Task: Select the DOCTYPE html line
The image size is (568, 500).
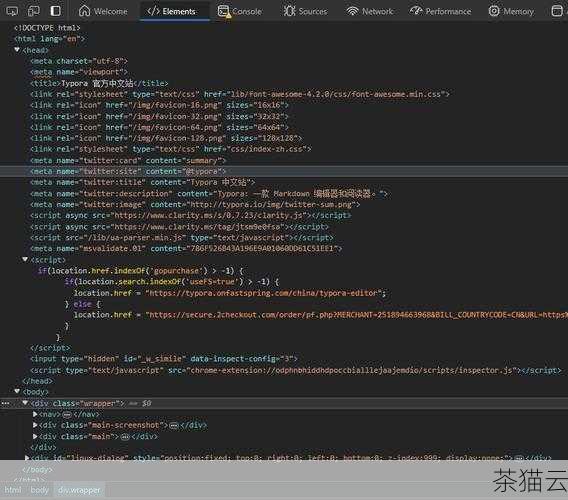Action: (x=47, y=28)
